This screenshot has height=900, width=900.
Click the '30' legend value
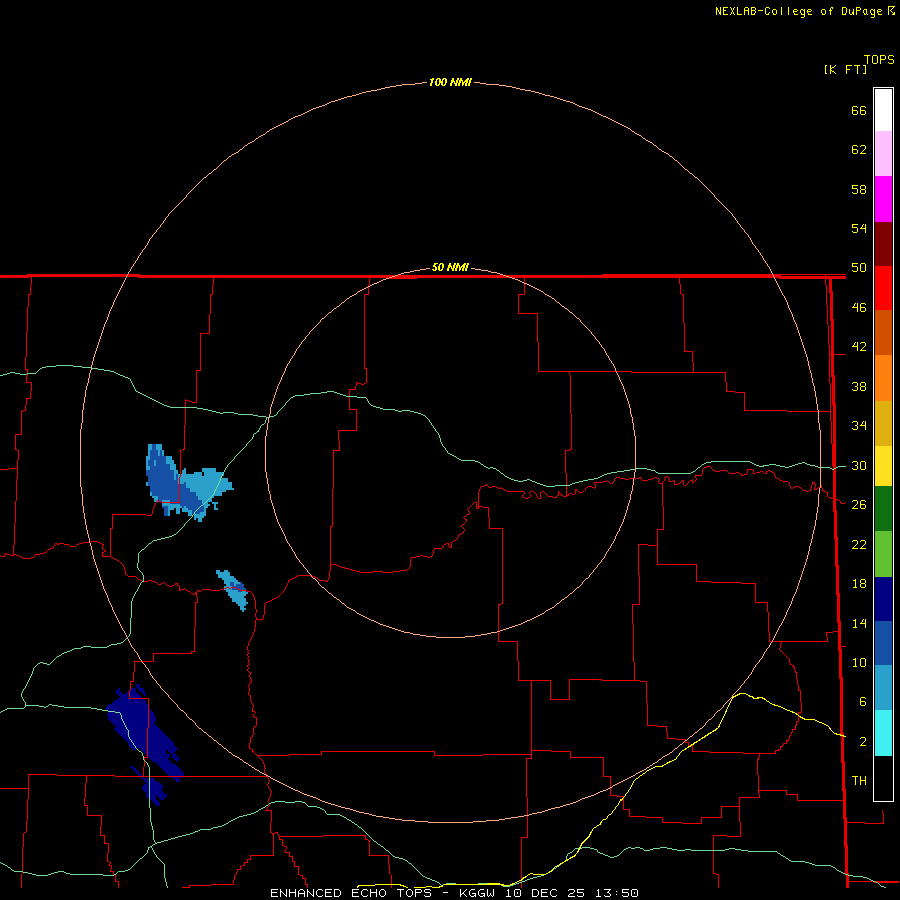point(859,465)
